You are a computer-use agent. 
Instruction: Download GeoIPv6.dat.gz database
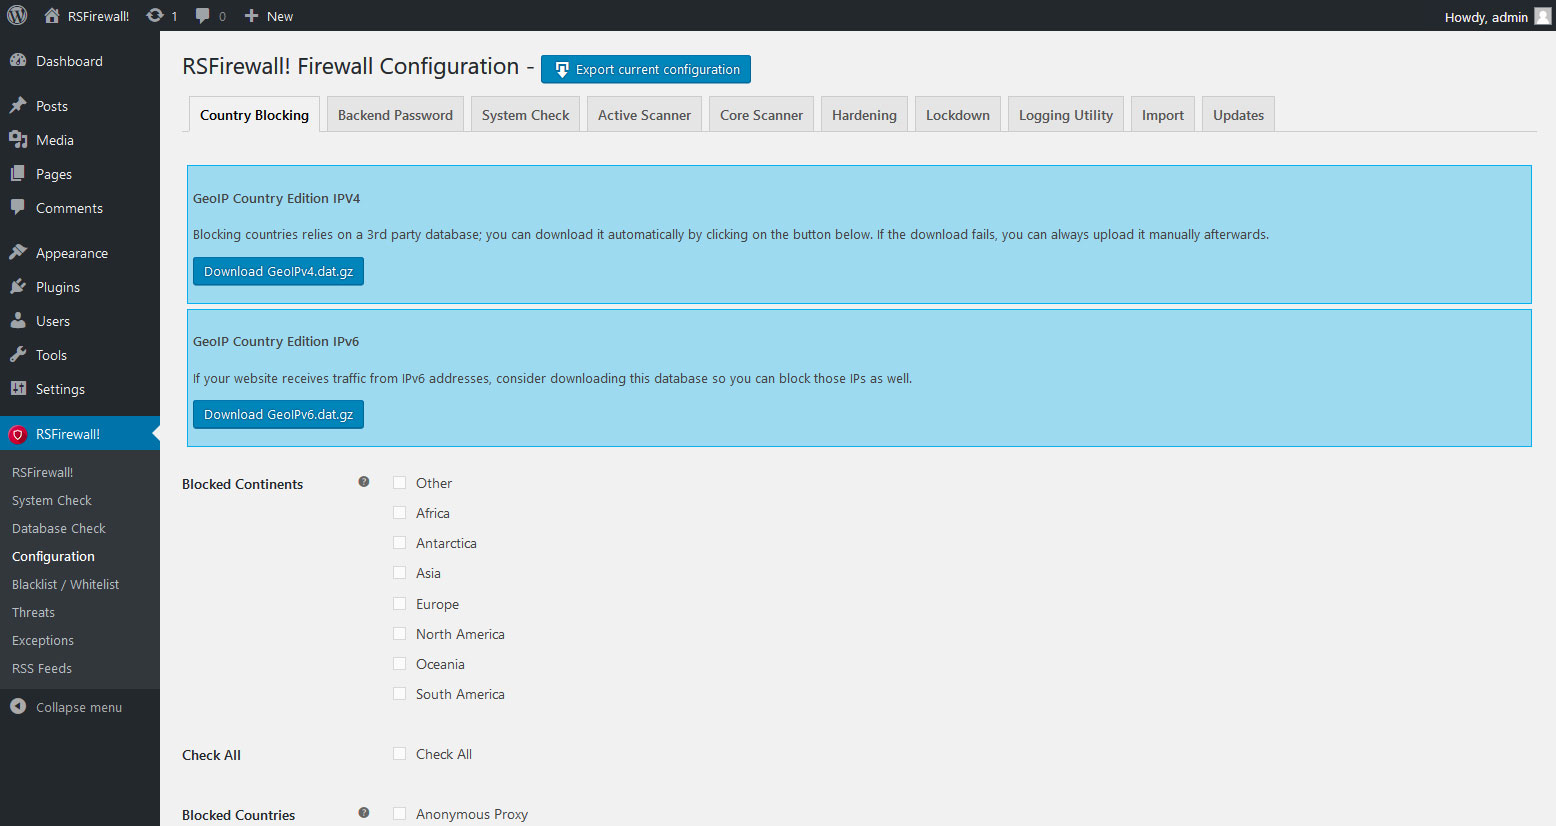pos(278,414)
